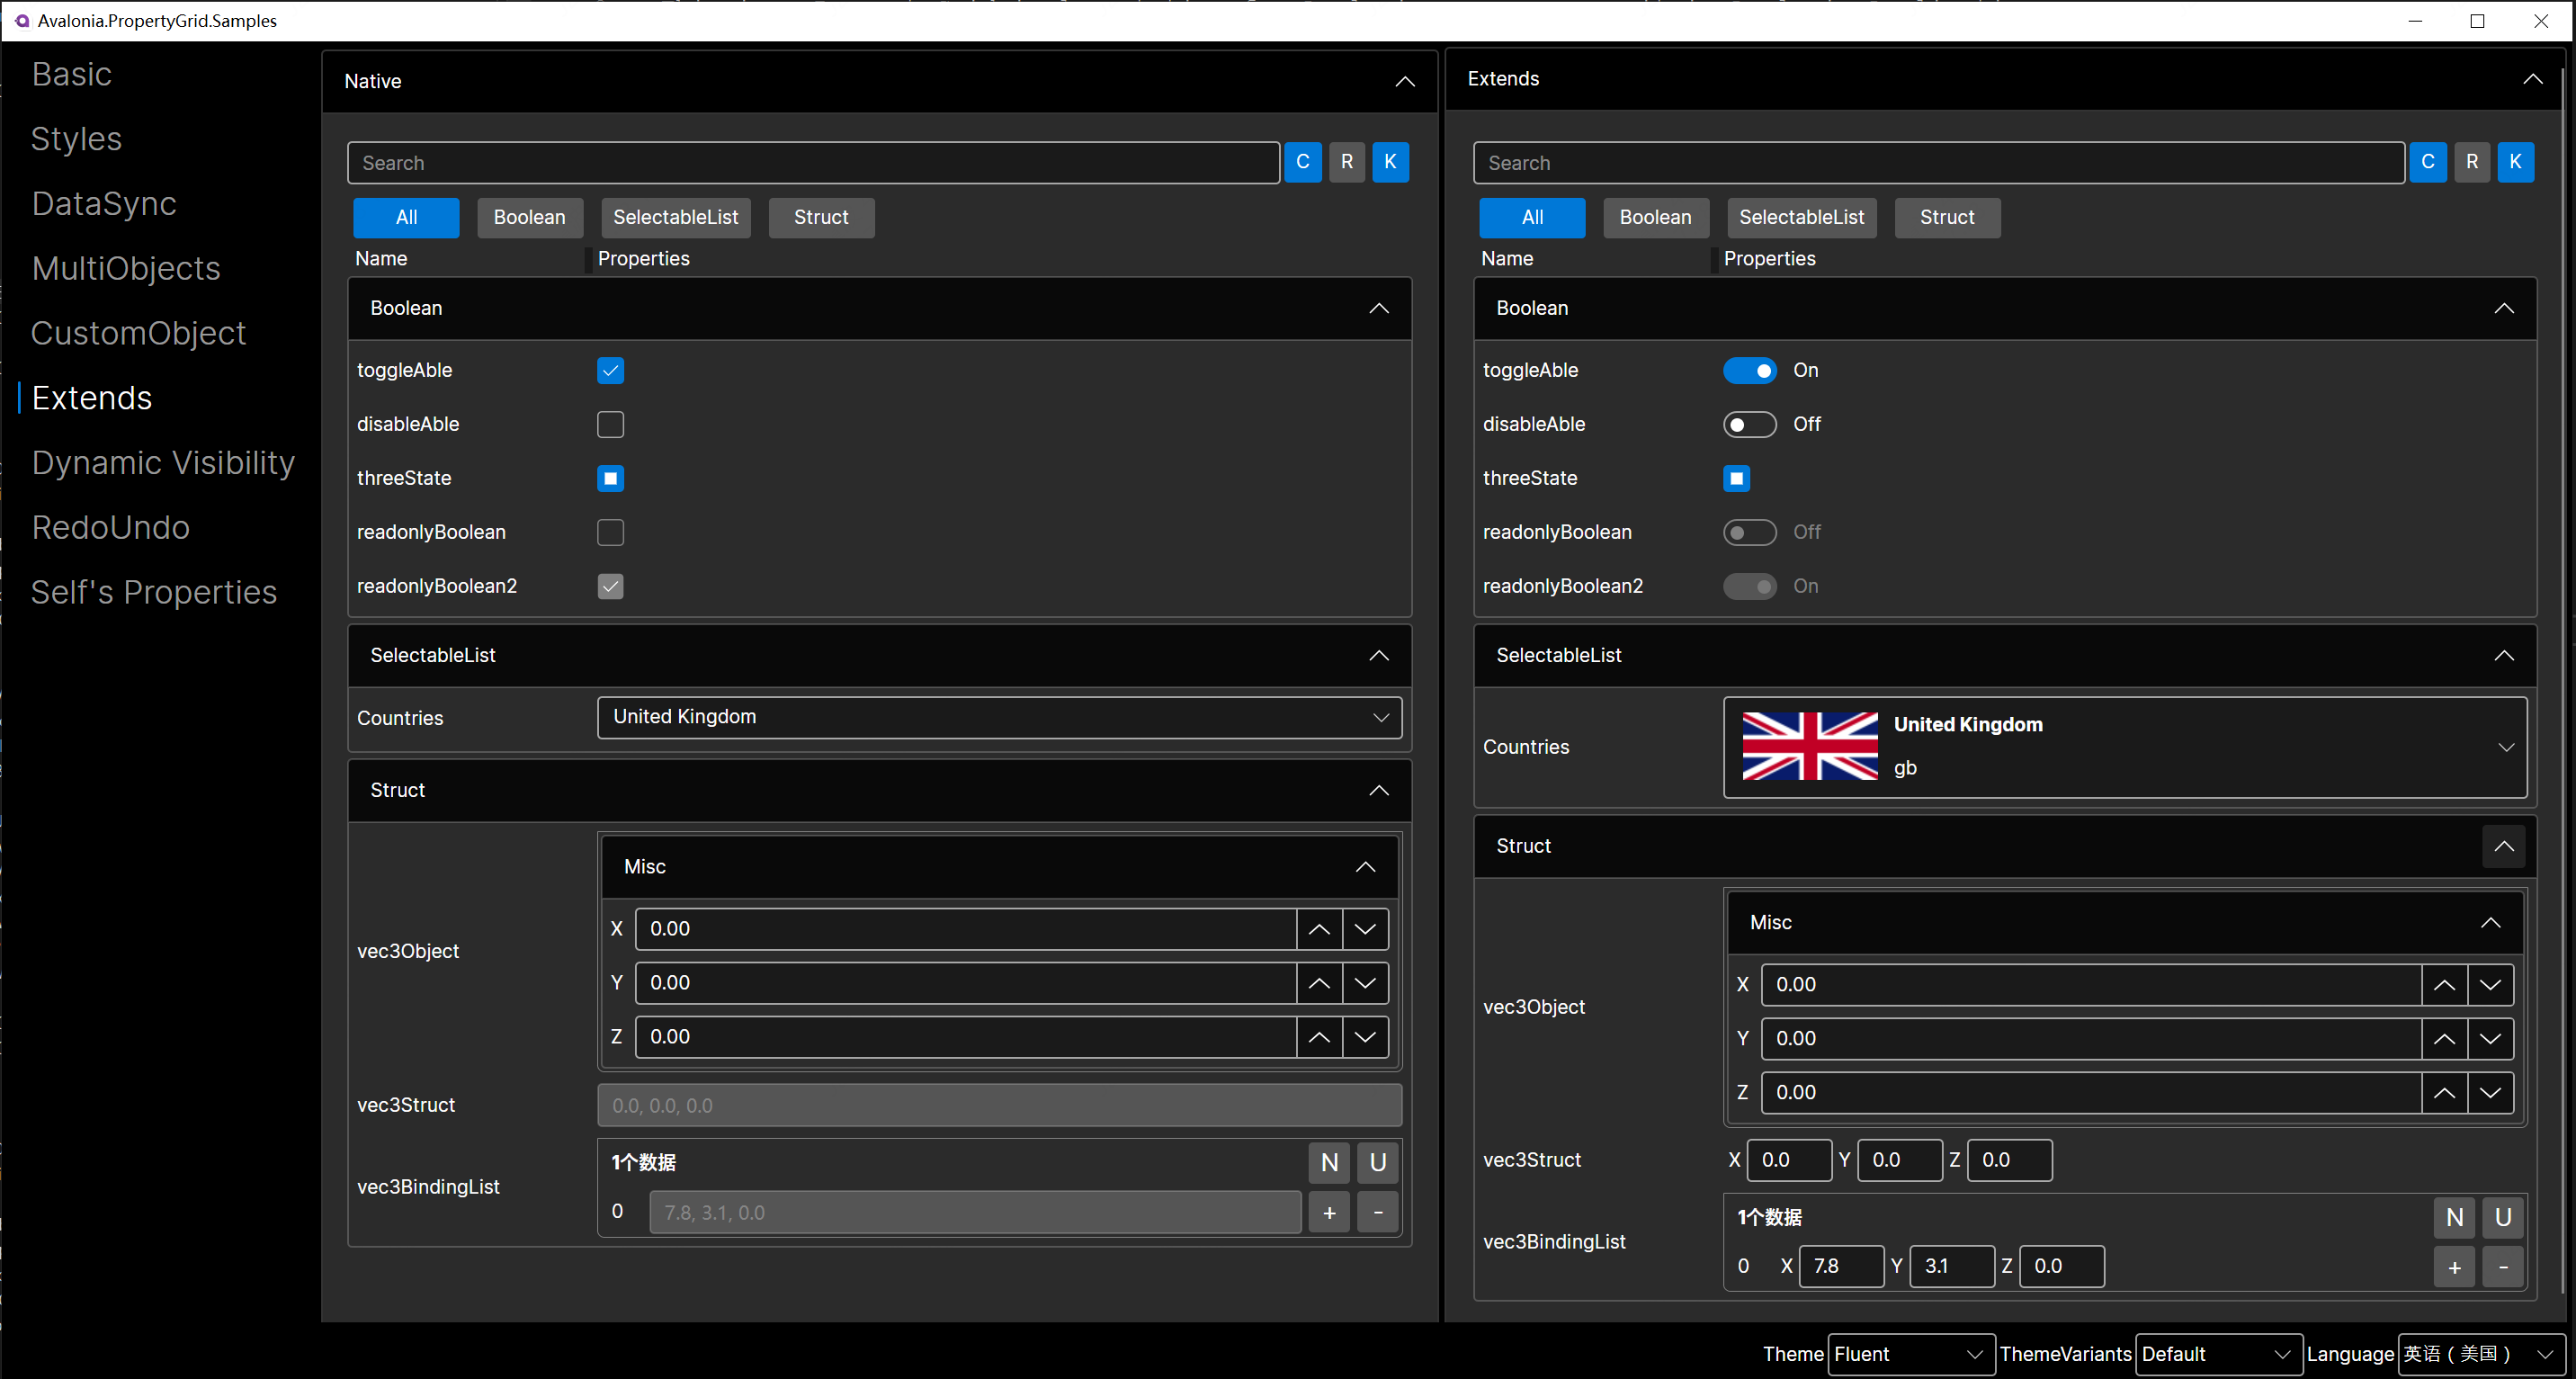The height and width of the screenshot is (1379, 2576).
Task: Decrease Z value in Native vec3Object
Action: (1365, 1037)
